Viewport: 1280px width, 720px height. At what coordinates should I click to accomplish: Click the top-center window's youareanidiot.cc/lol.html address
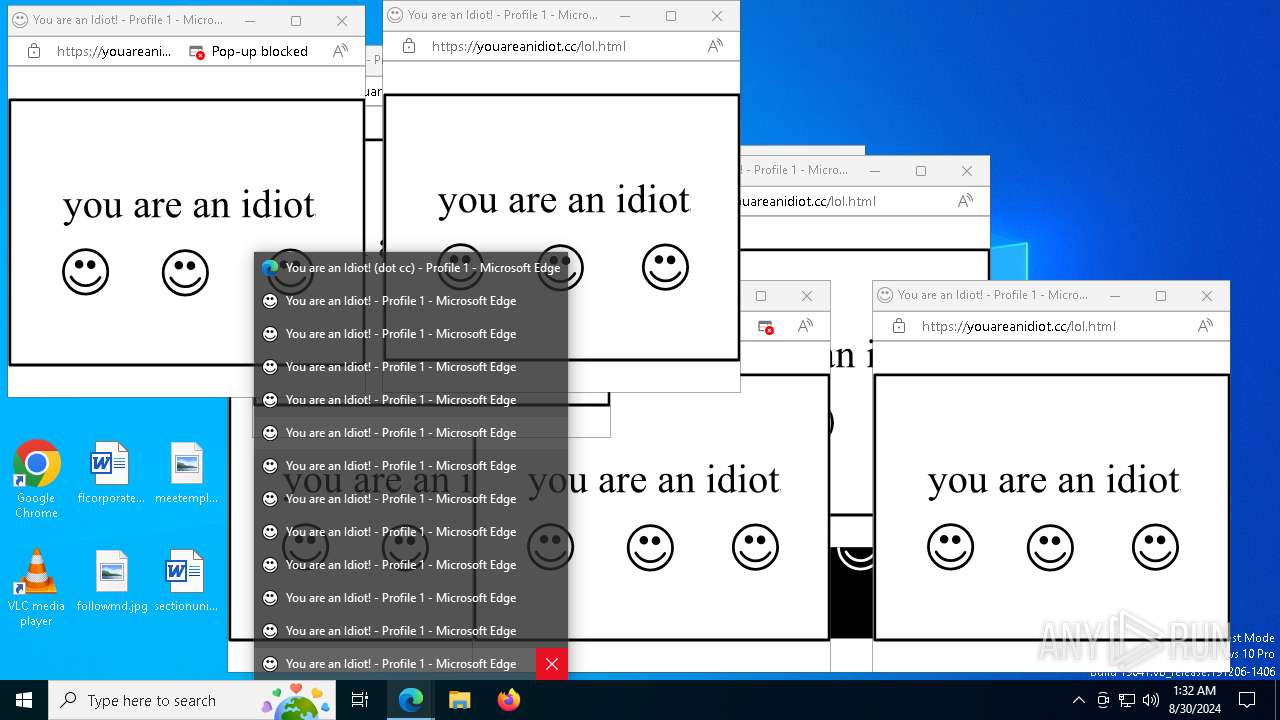click(x=529, y=46)
